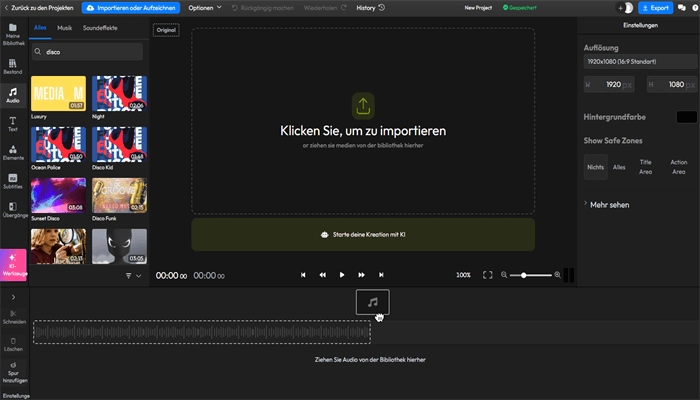Click Wiederholen redo
Viewport: 700px width, 400px height.
click(x=325, y=8)
